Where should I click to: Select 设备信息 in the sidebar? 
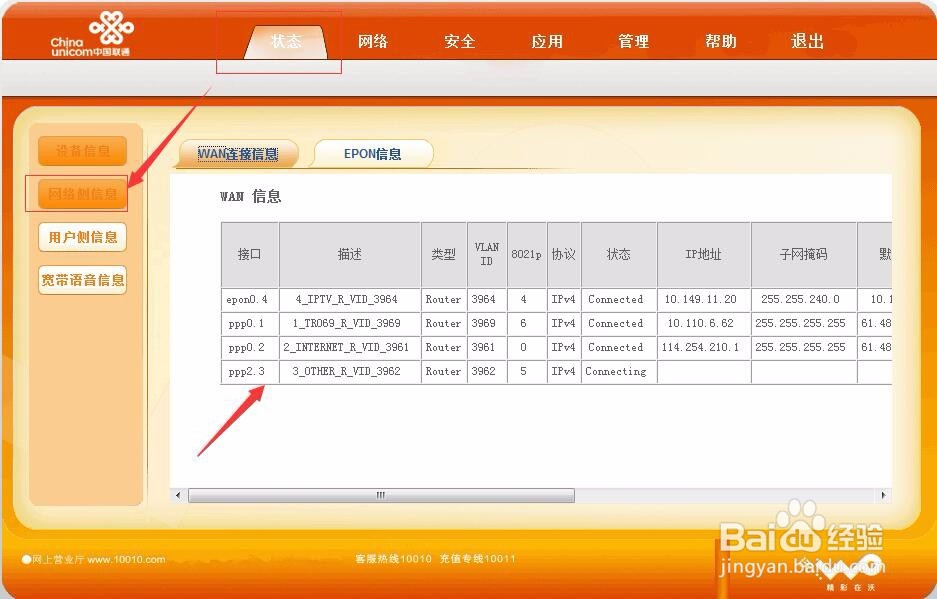[82, 150]
